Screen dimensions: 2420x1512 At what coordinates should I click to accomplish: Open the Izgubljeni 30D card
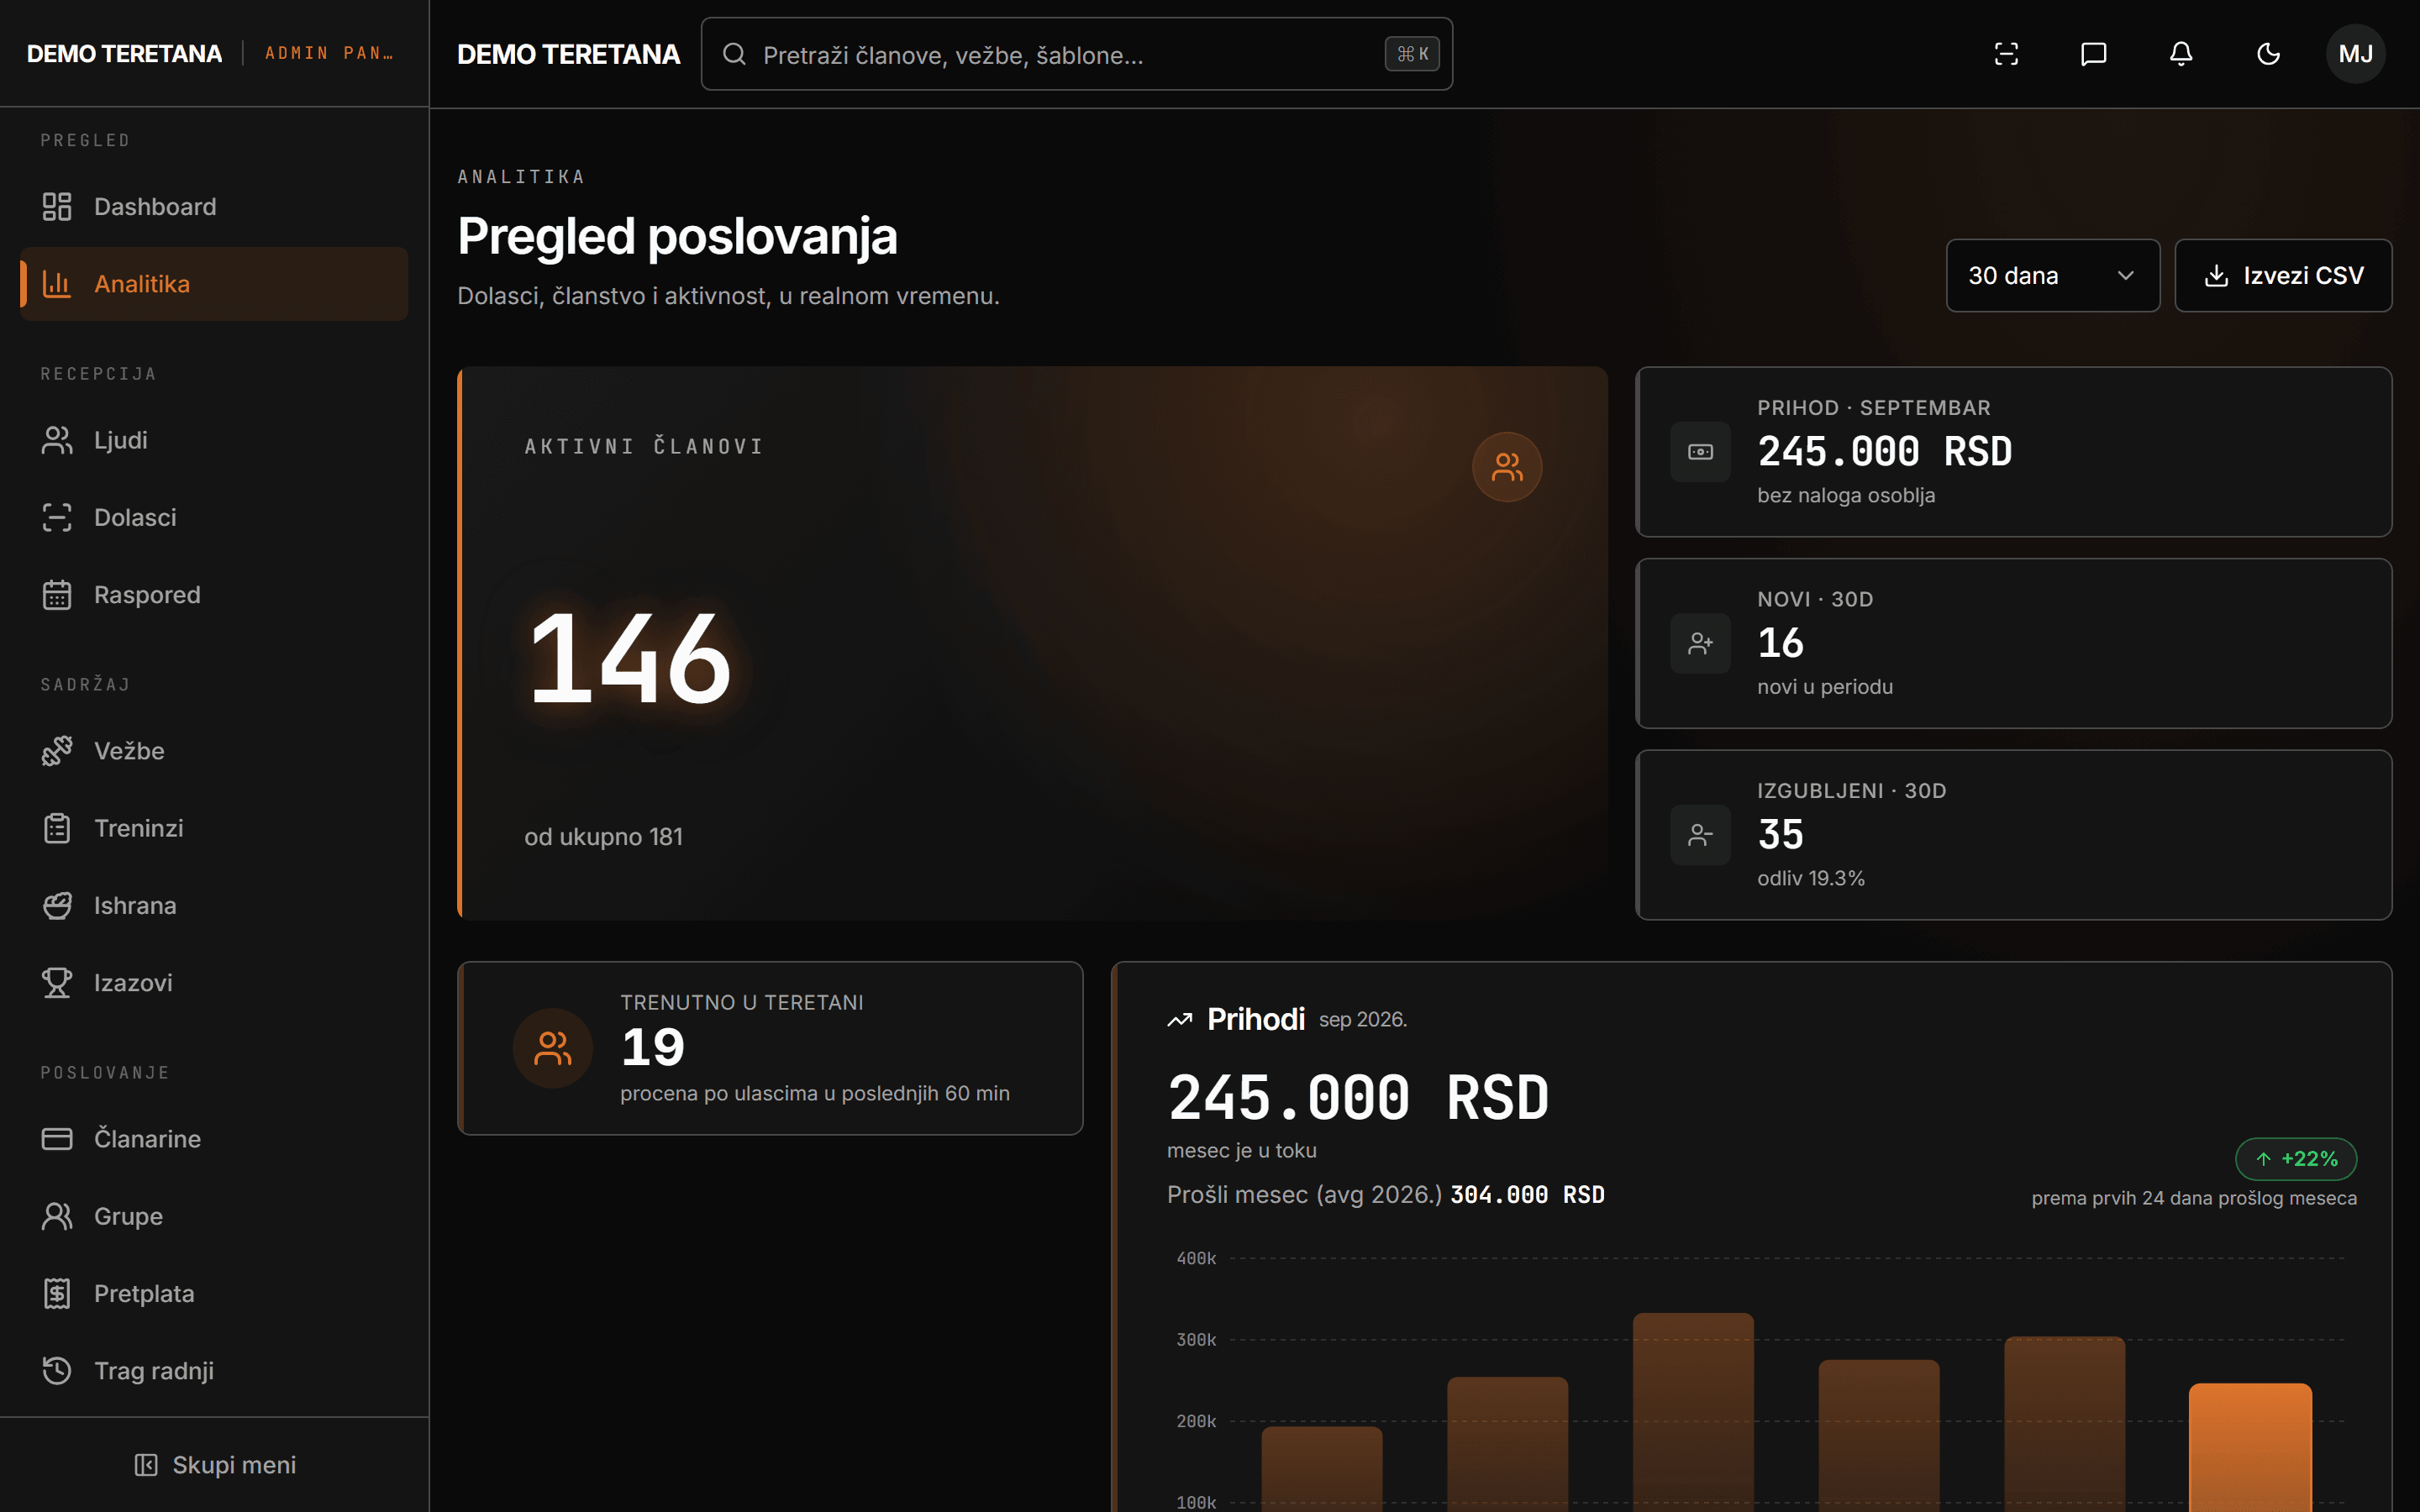[x=2013, y=835]
